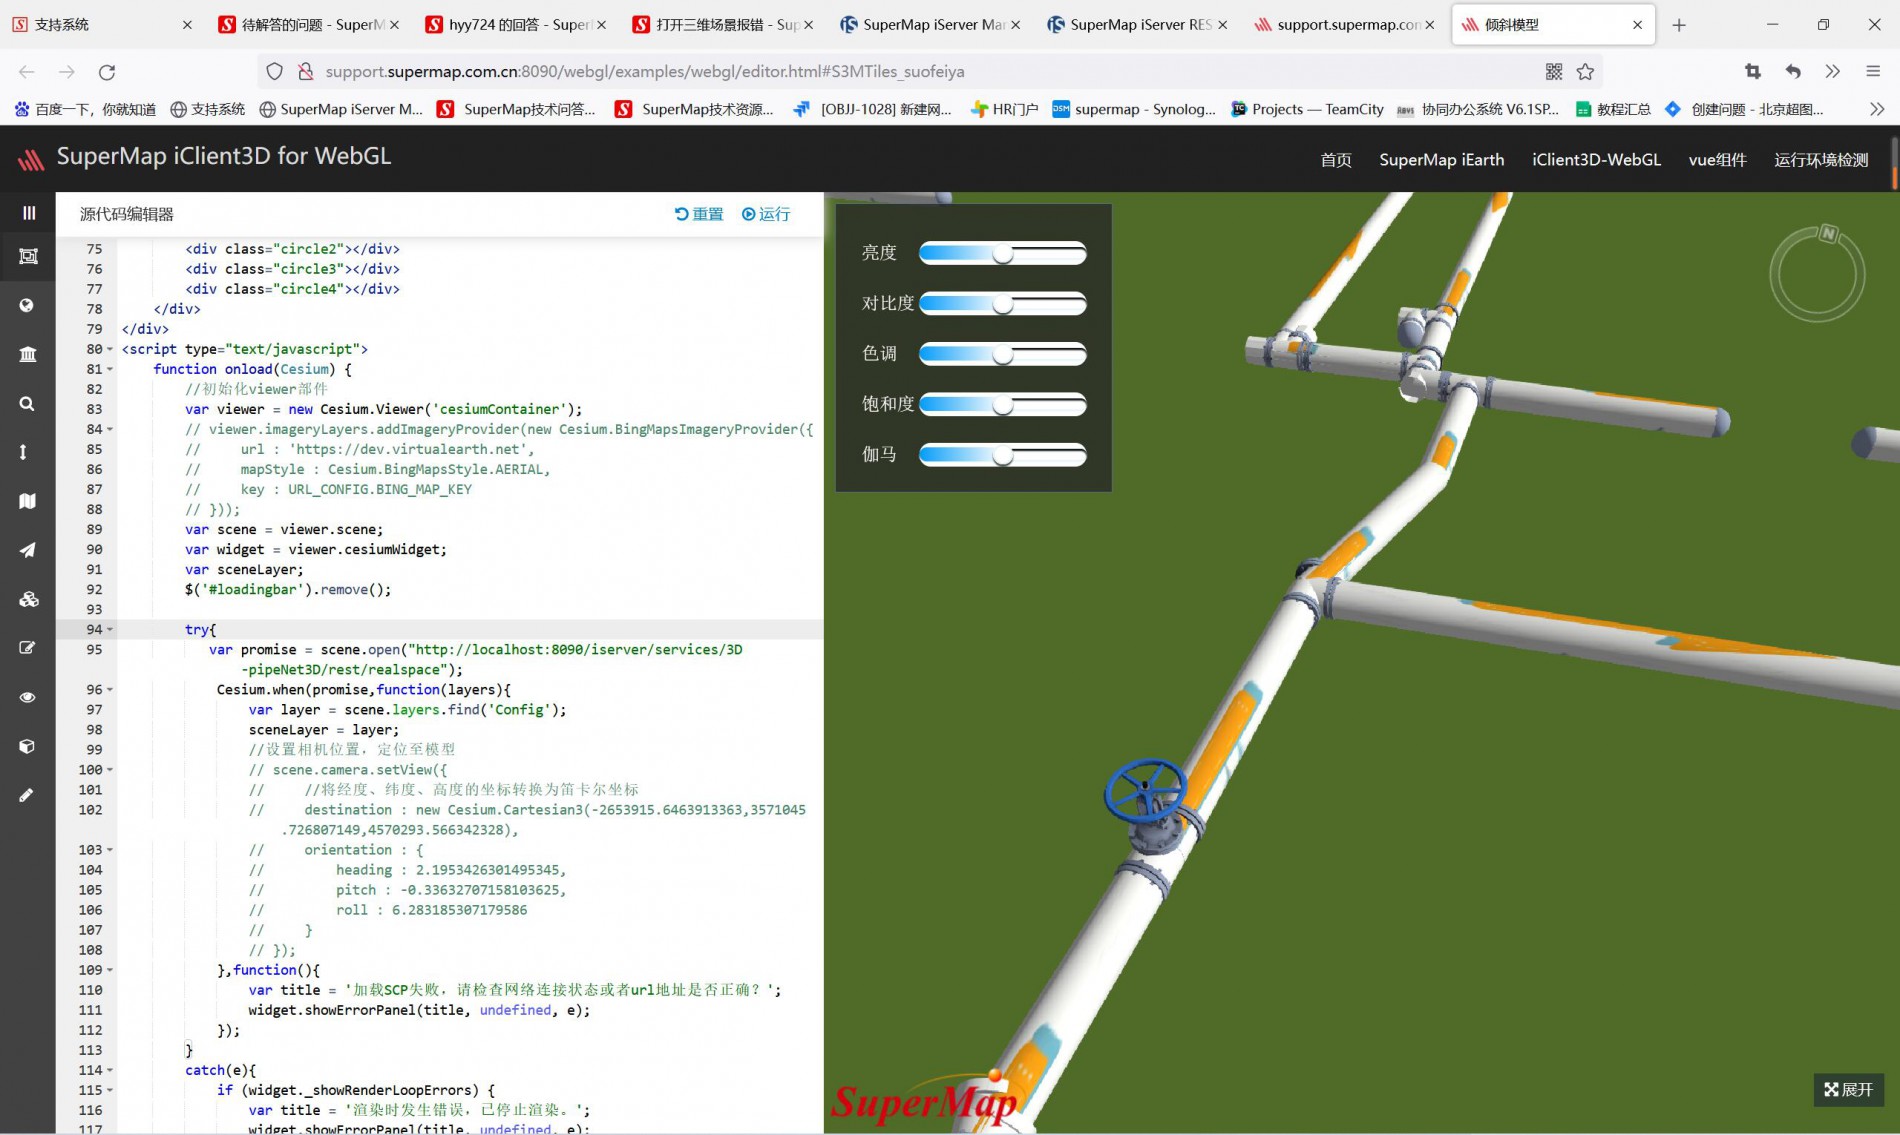Open the 首页 navigation link
The height and width of the screenshot is (1135, 1900).
1336,160
